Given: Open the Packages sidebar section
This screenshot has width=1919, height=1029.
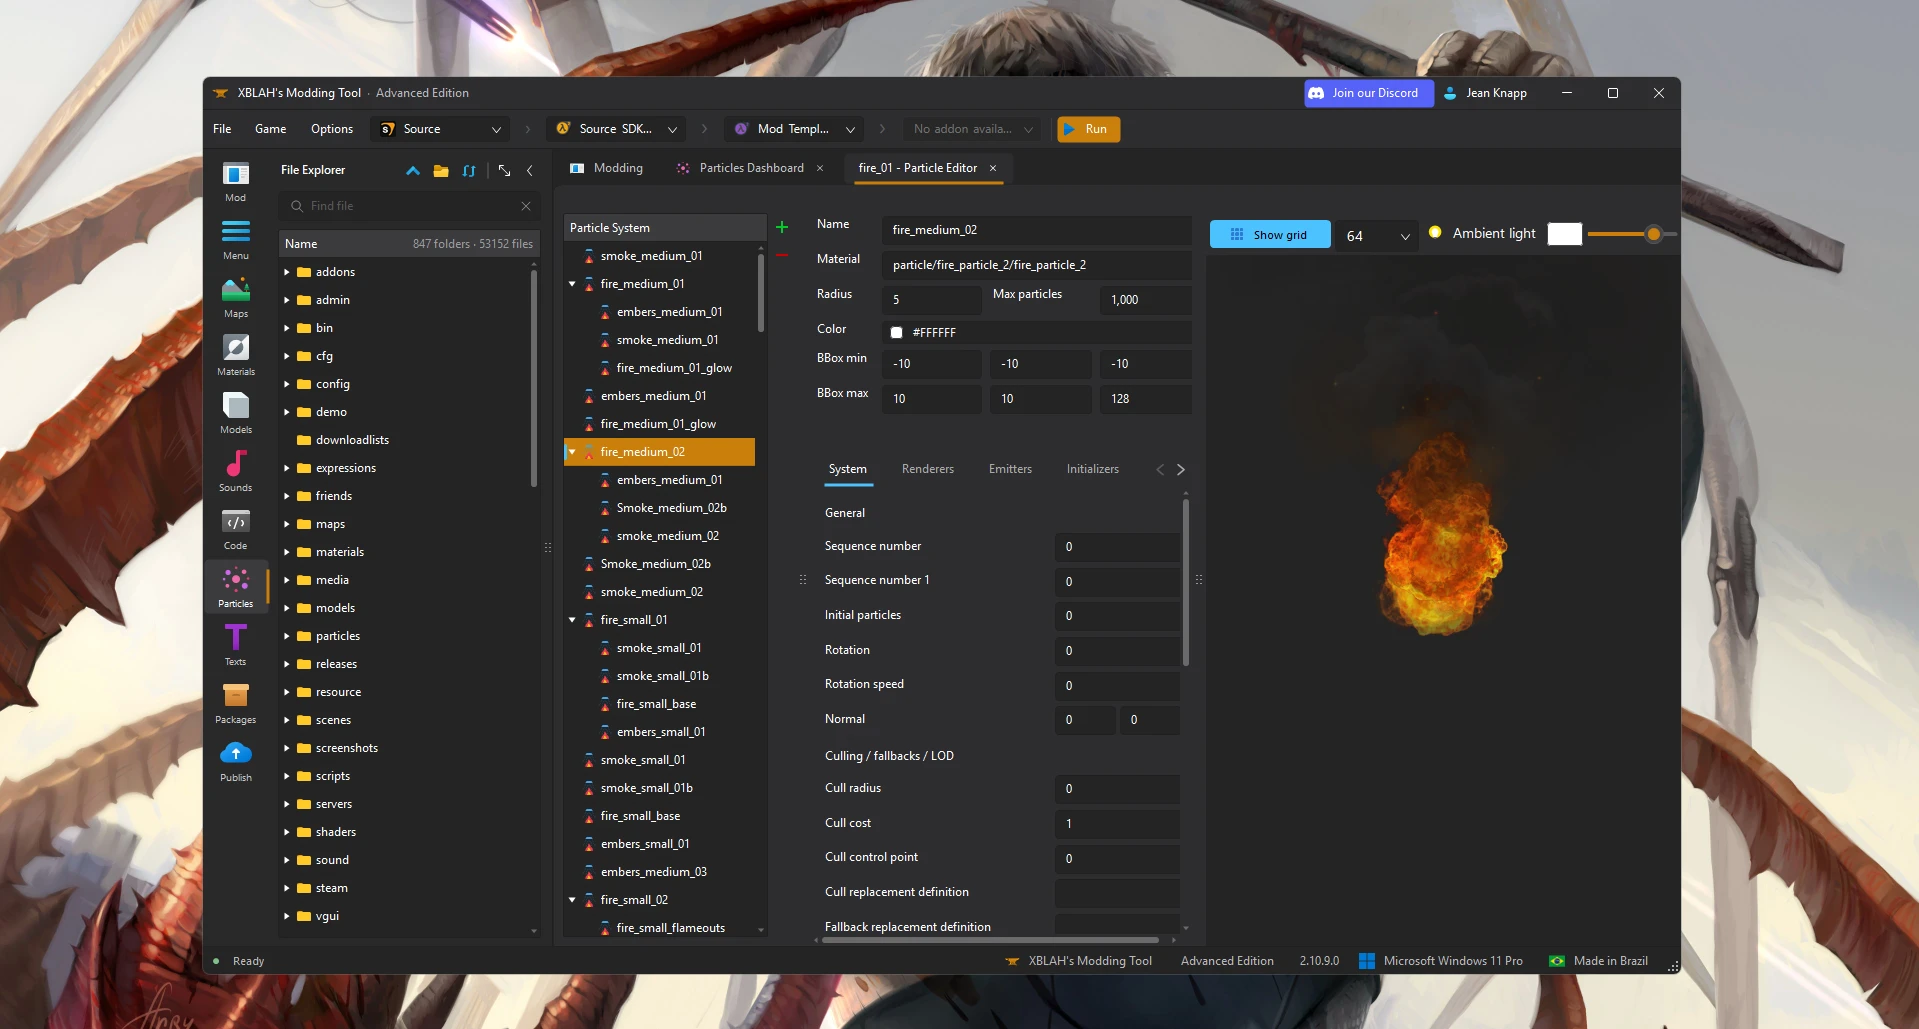Looking at the screenshot, I should [236, 704].
